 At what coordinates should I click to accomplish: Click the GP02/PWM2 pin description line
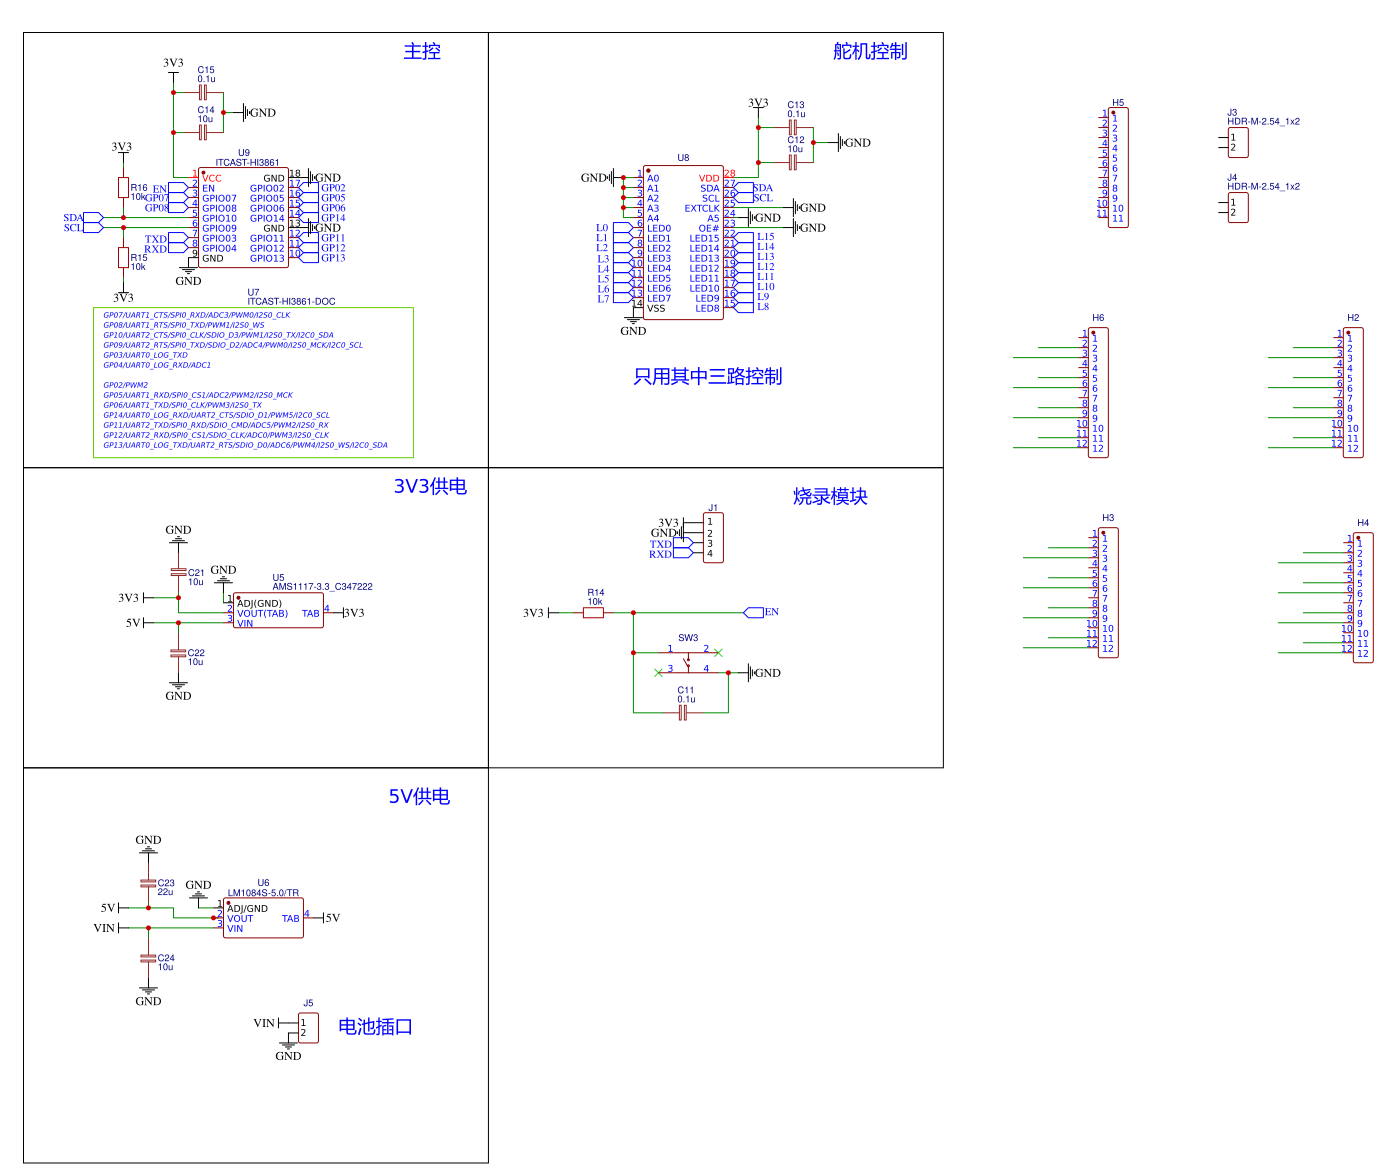(x=126, y=385)
